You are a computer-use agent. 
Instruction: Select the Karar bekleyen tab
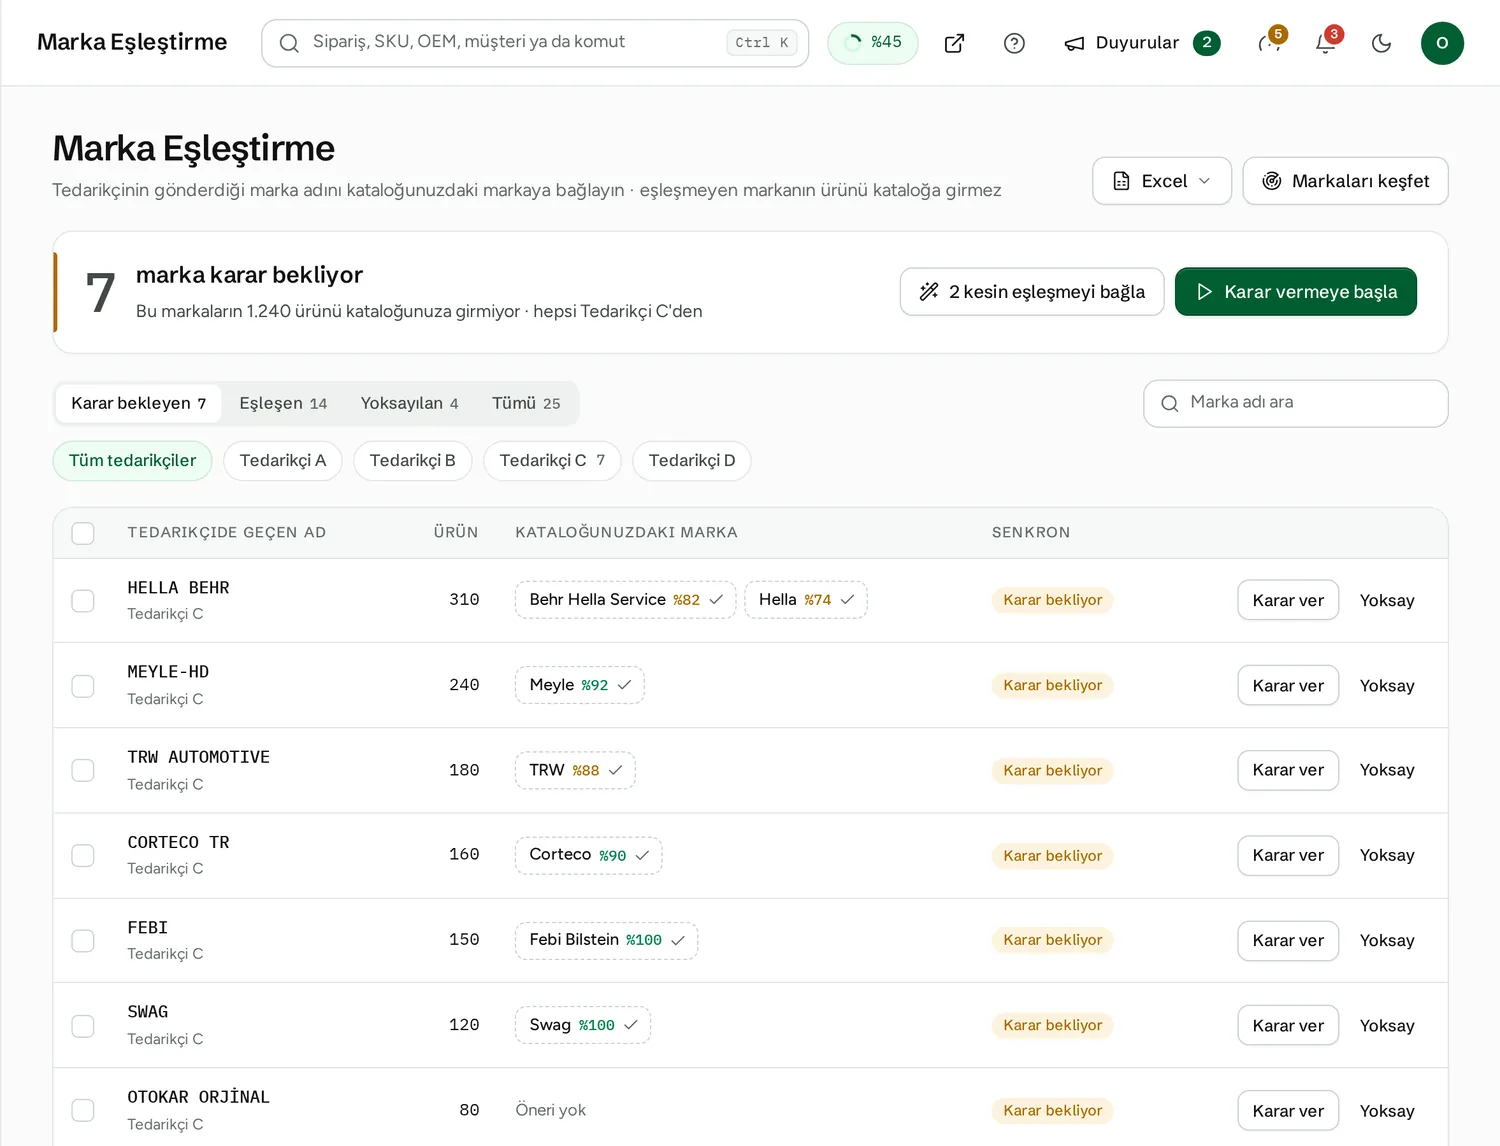(138, 403)
